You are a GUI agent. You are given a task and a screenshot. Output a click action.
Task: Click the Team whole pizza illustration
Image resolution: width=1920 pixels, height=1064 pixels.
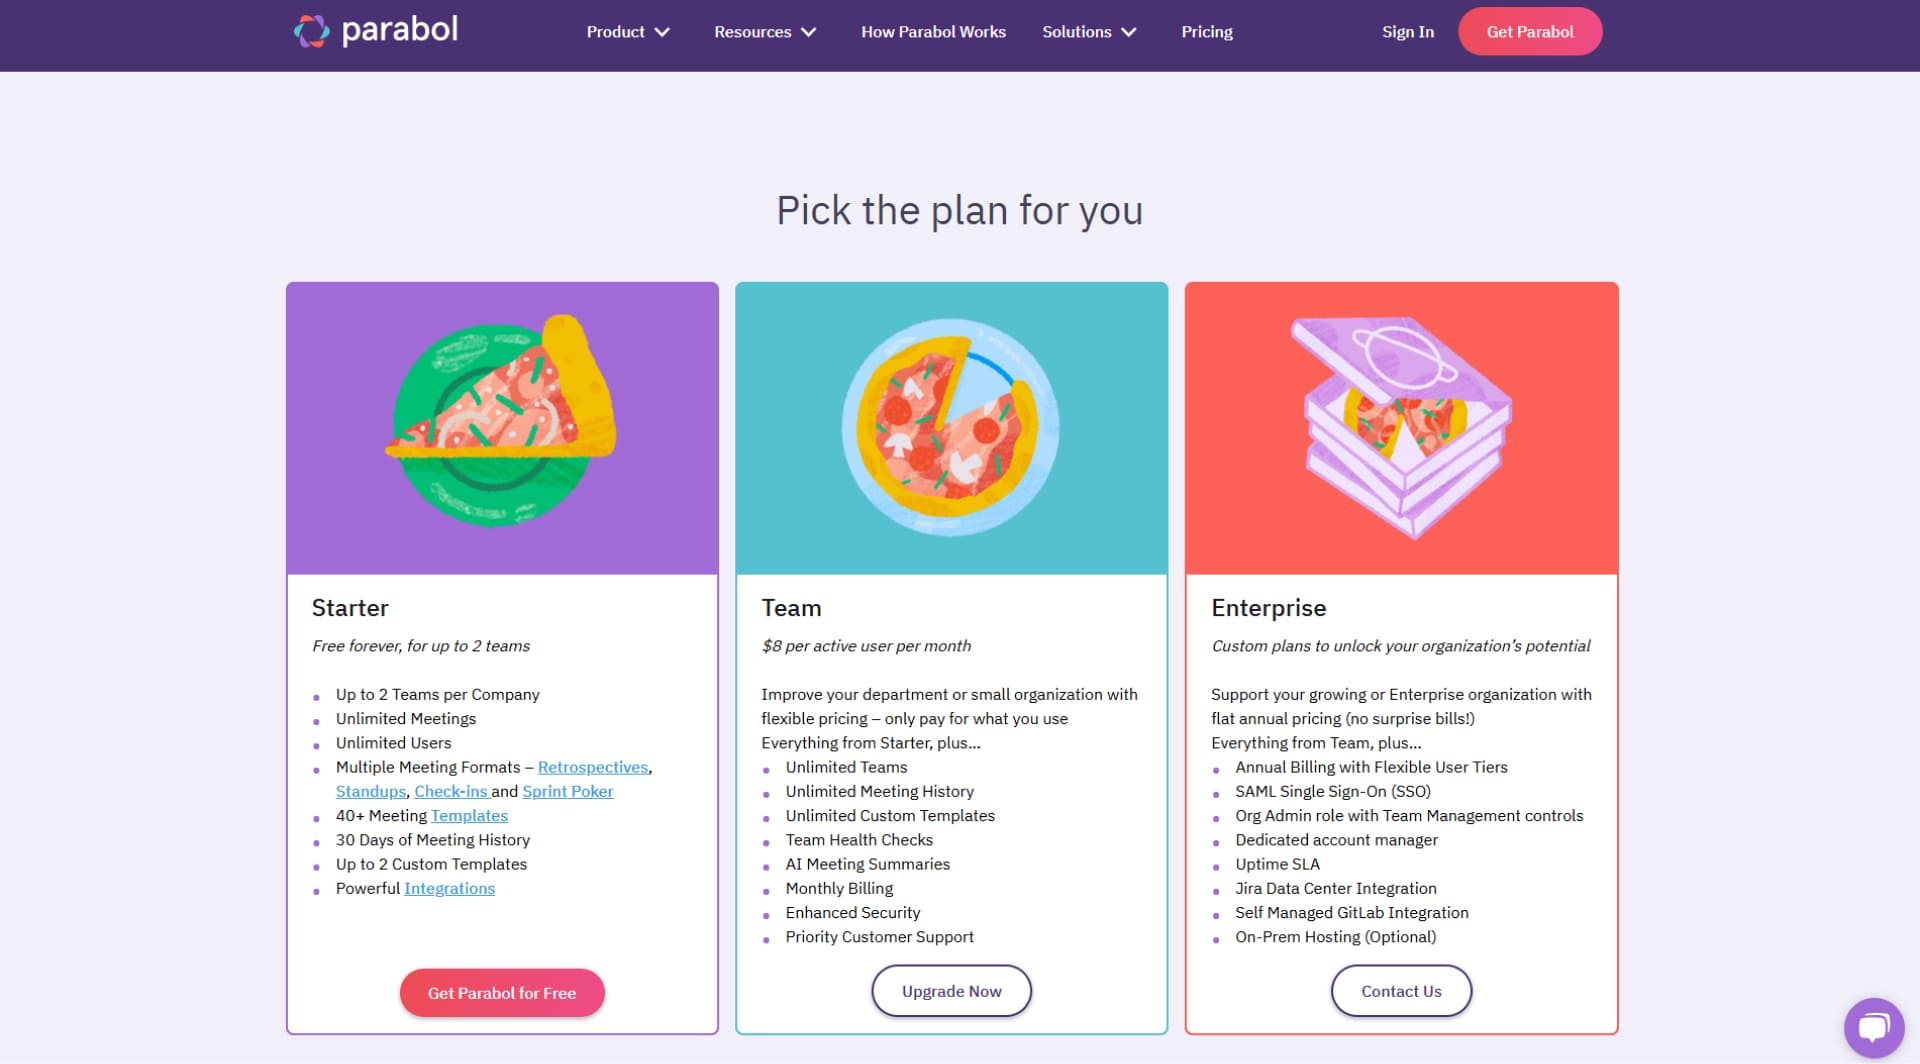tap(951, 427)
